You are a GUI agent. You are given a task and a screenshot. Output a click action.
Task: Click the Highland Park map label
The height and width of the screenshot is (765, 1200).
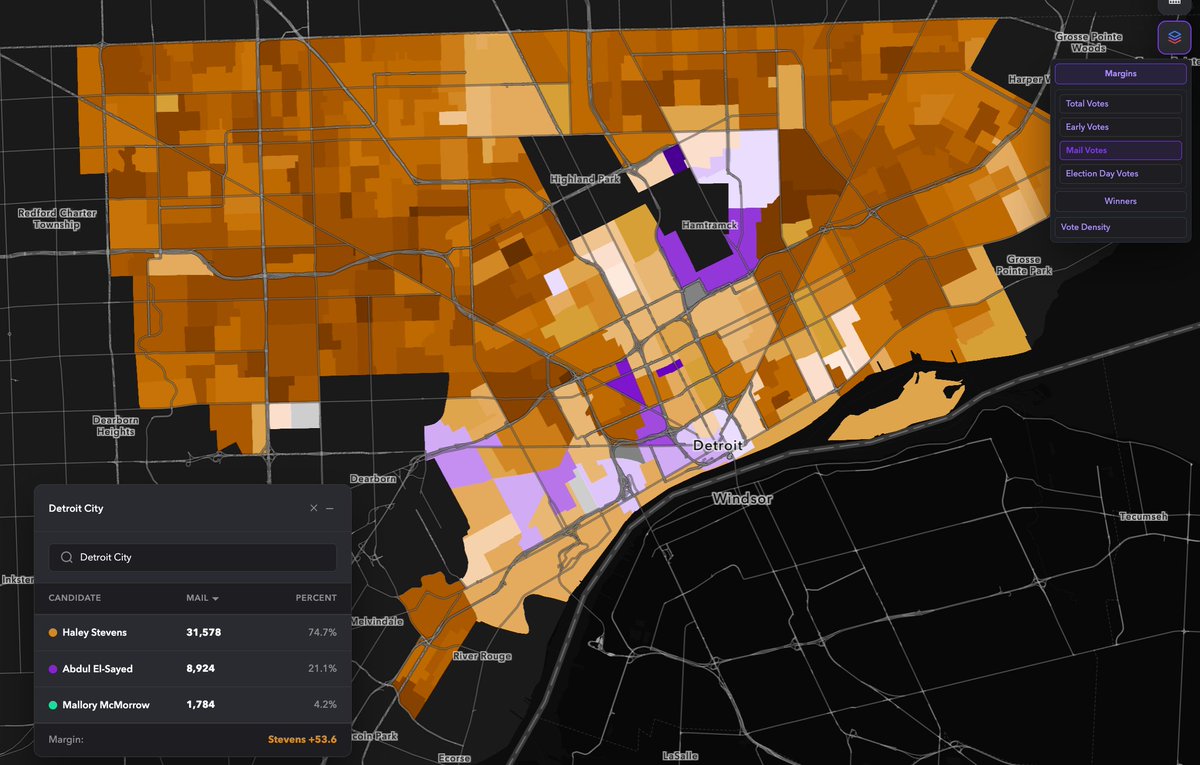(x=585, y=180)
